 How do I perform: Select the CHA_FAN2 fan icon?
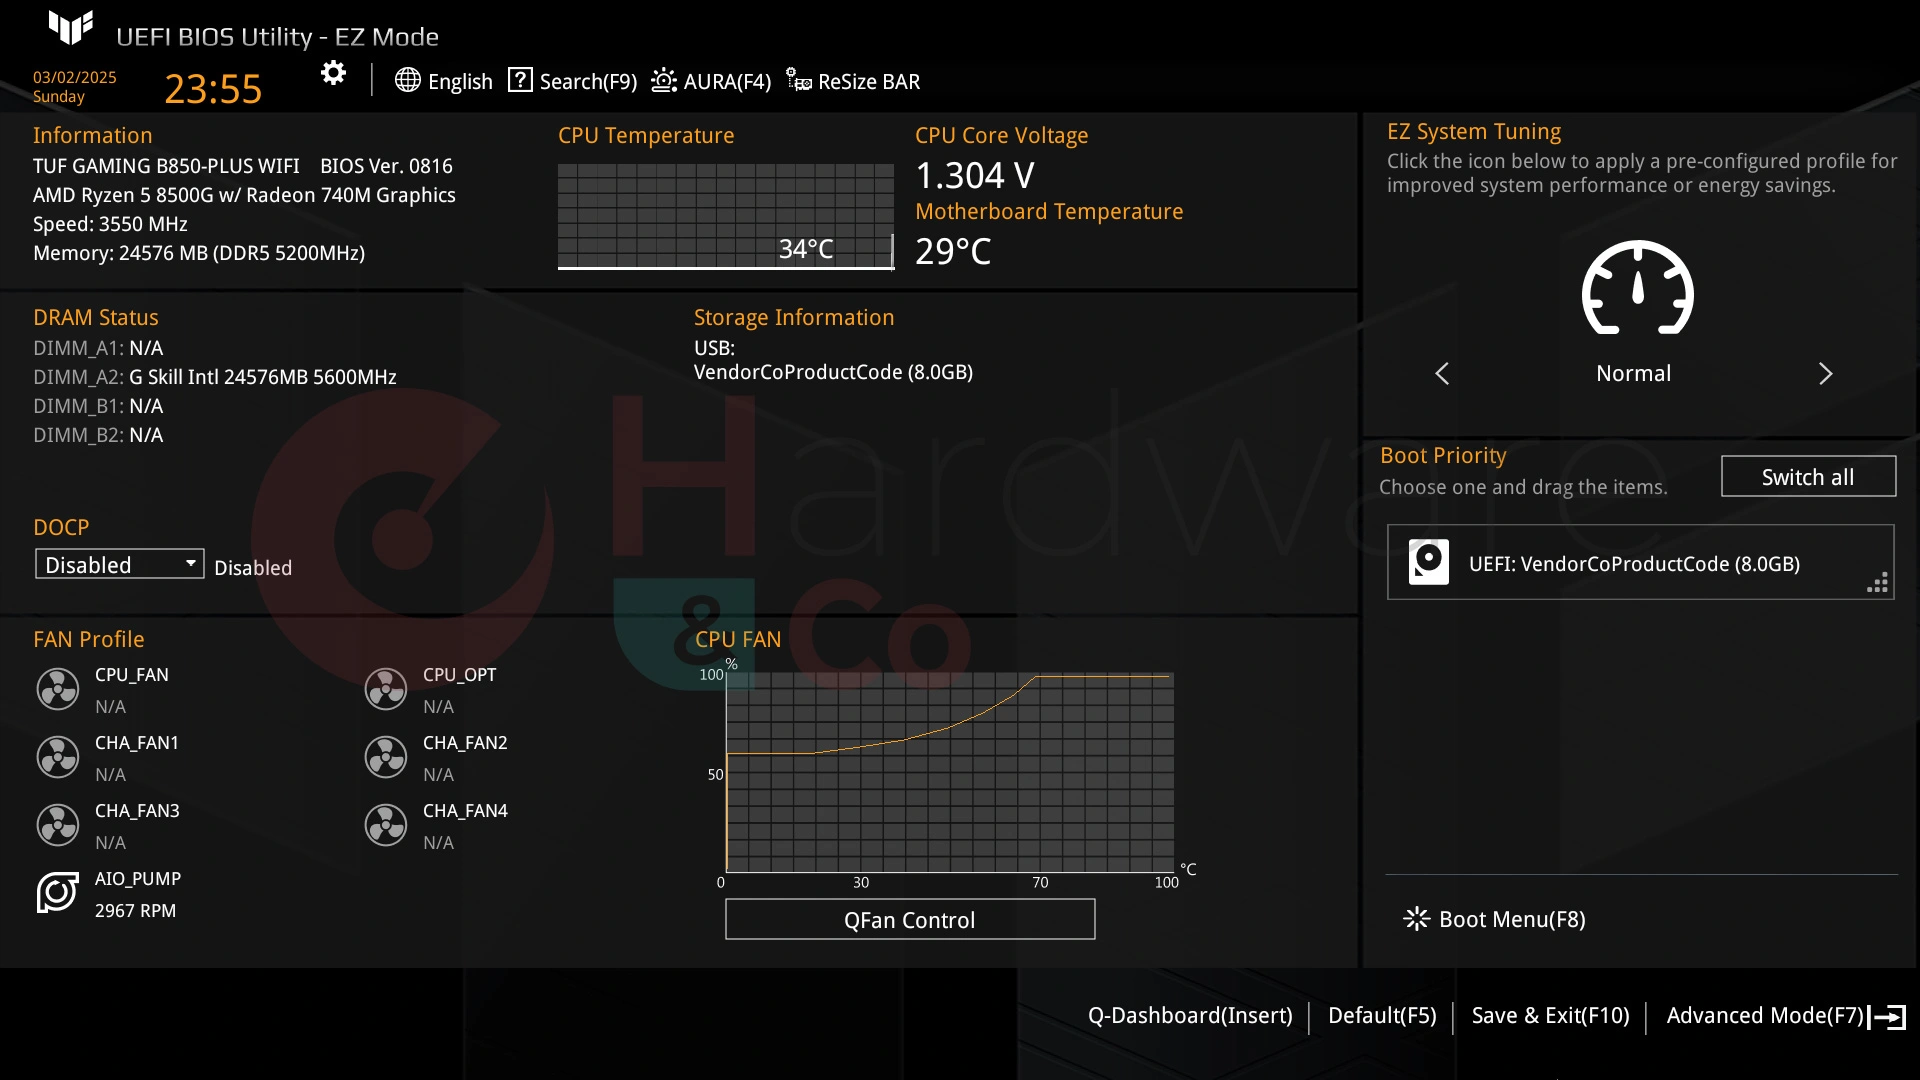pos(386,757)
